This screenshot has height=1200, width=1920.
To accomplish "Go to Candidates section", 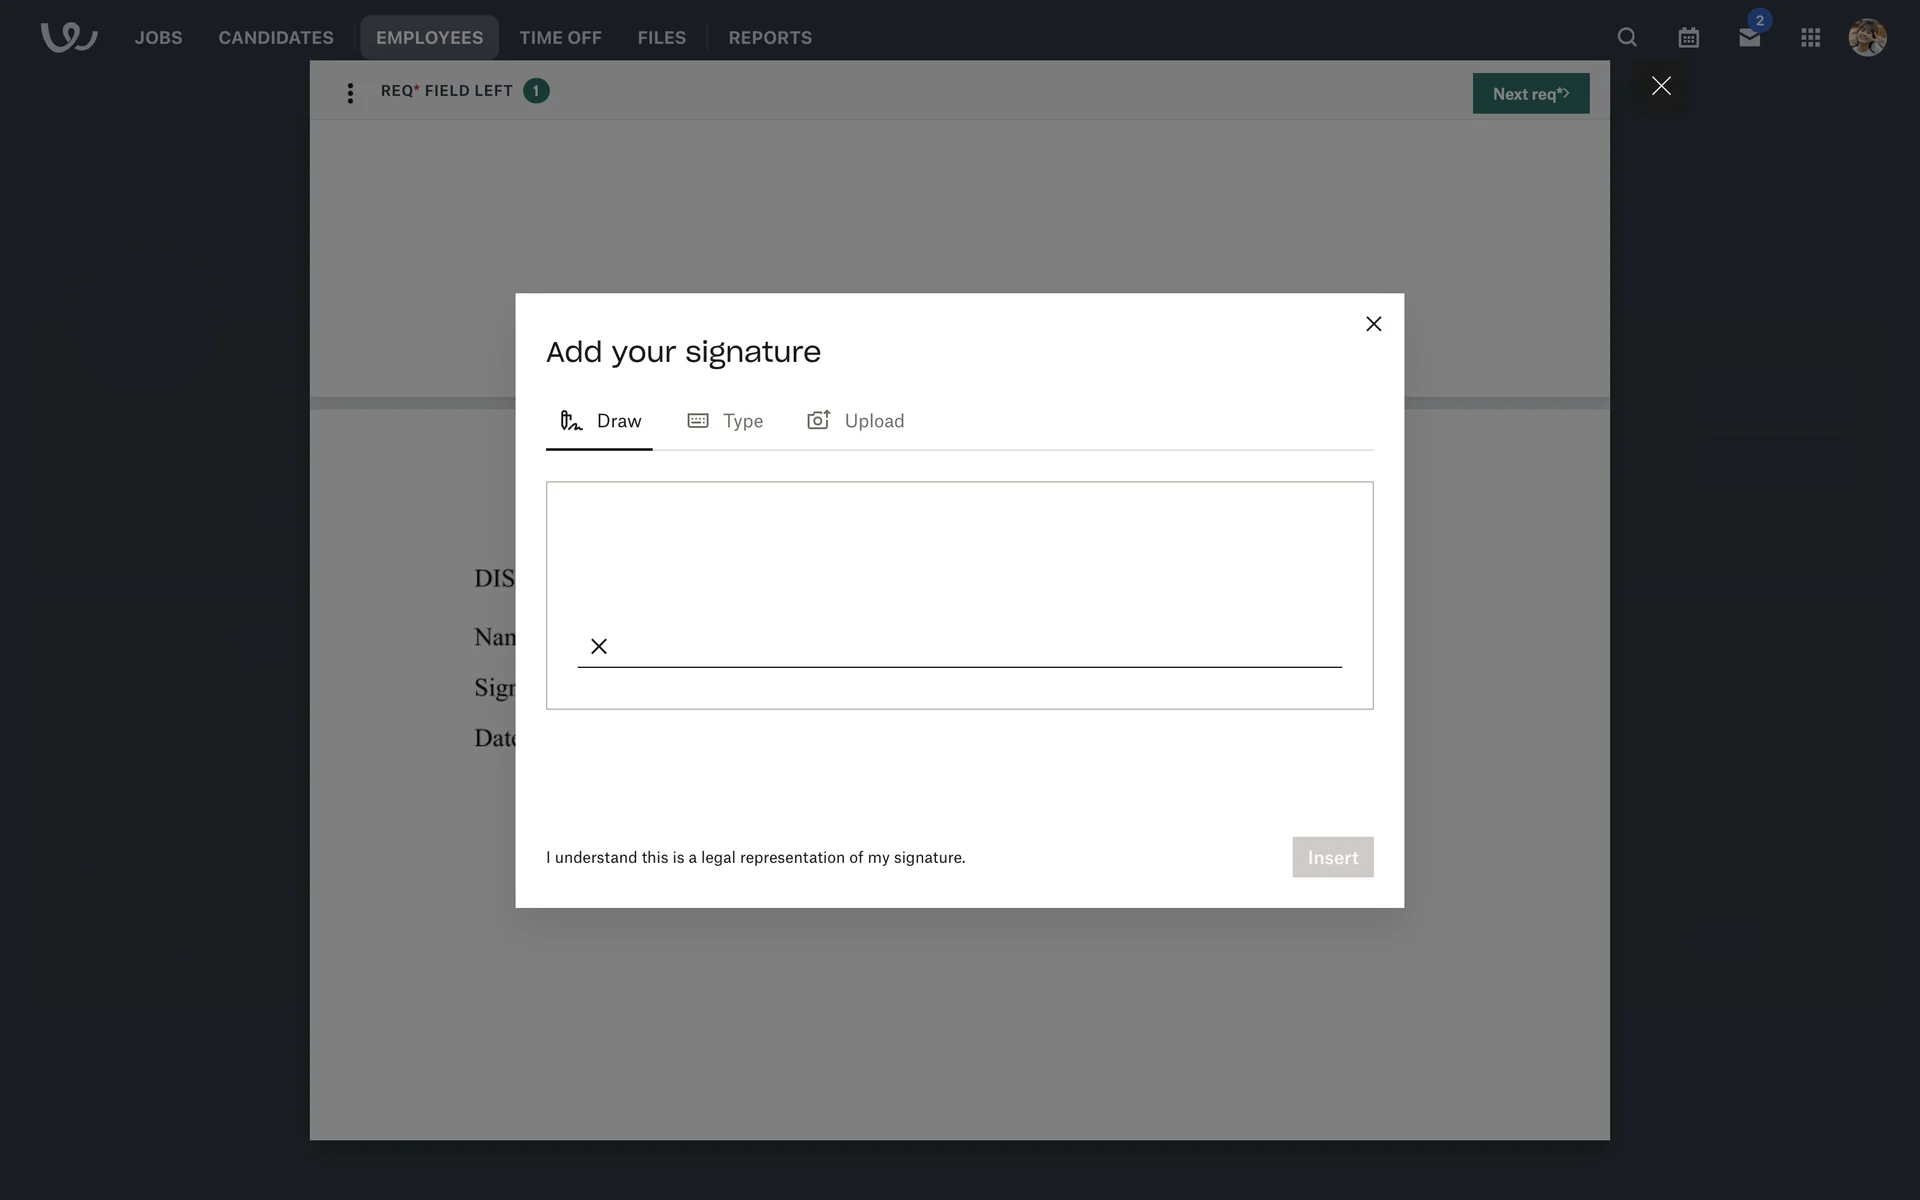I will 276,37.
